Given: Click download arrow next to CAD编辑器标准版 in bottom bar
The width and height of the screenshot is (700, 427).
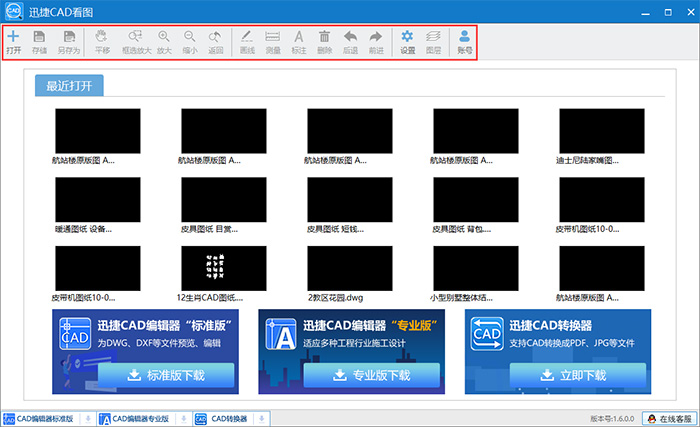Looking at the screenshot, I should point(88,419).
